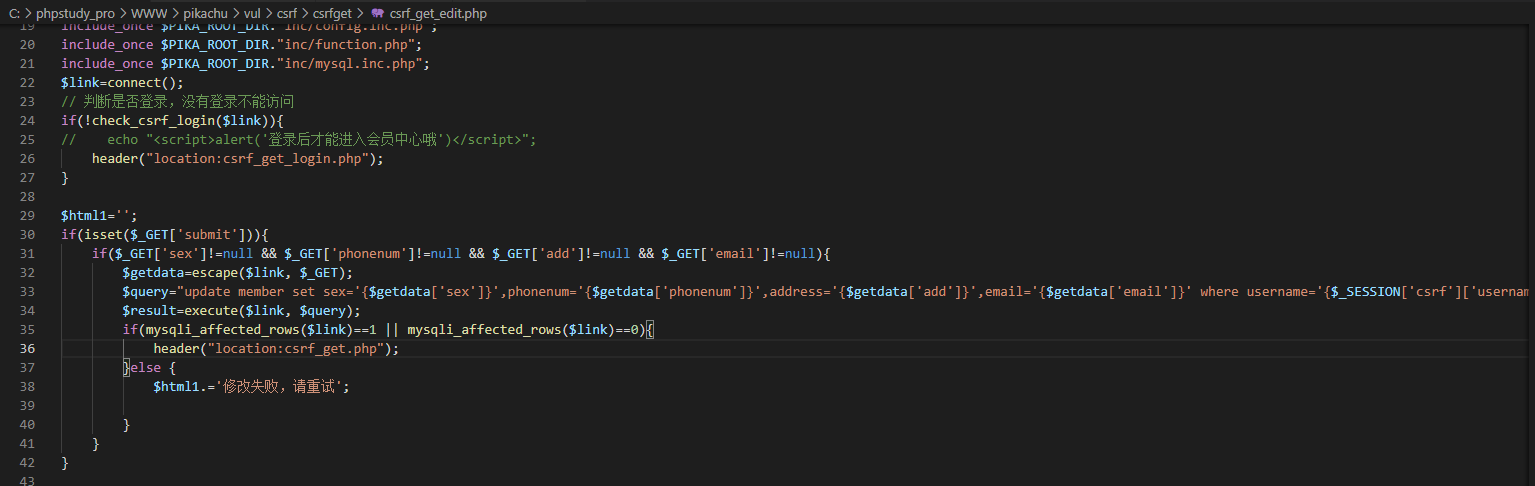Click $getdata=escape($link, $_GET); line

point(238,273)
